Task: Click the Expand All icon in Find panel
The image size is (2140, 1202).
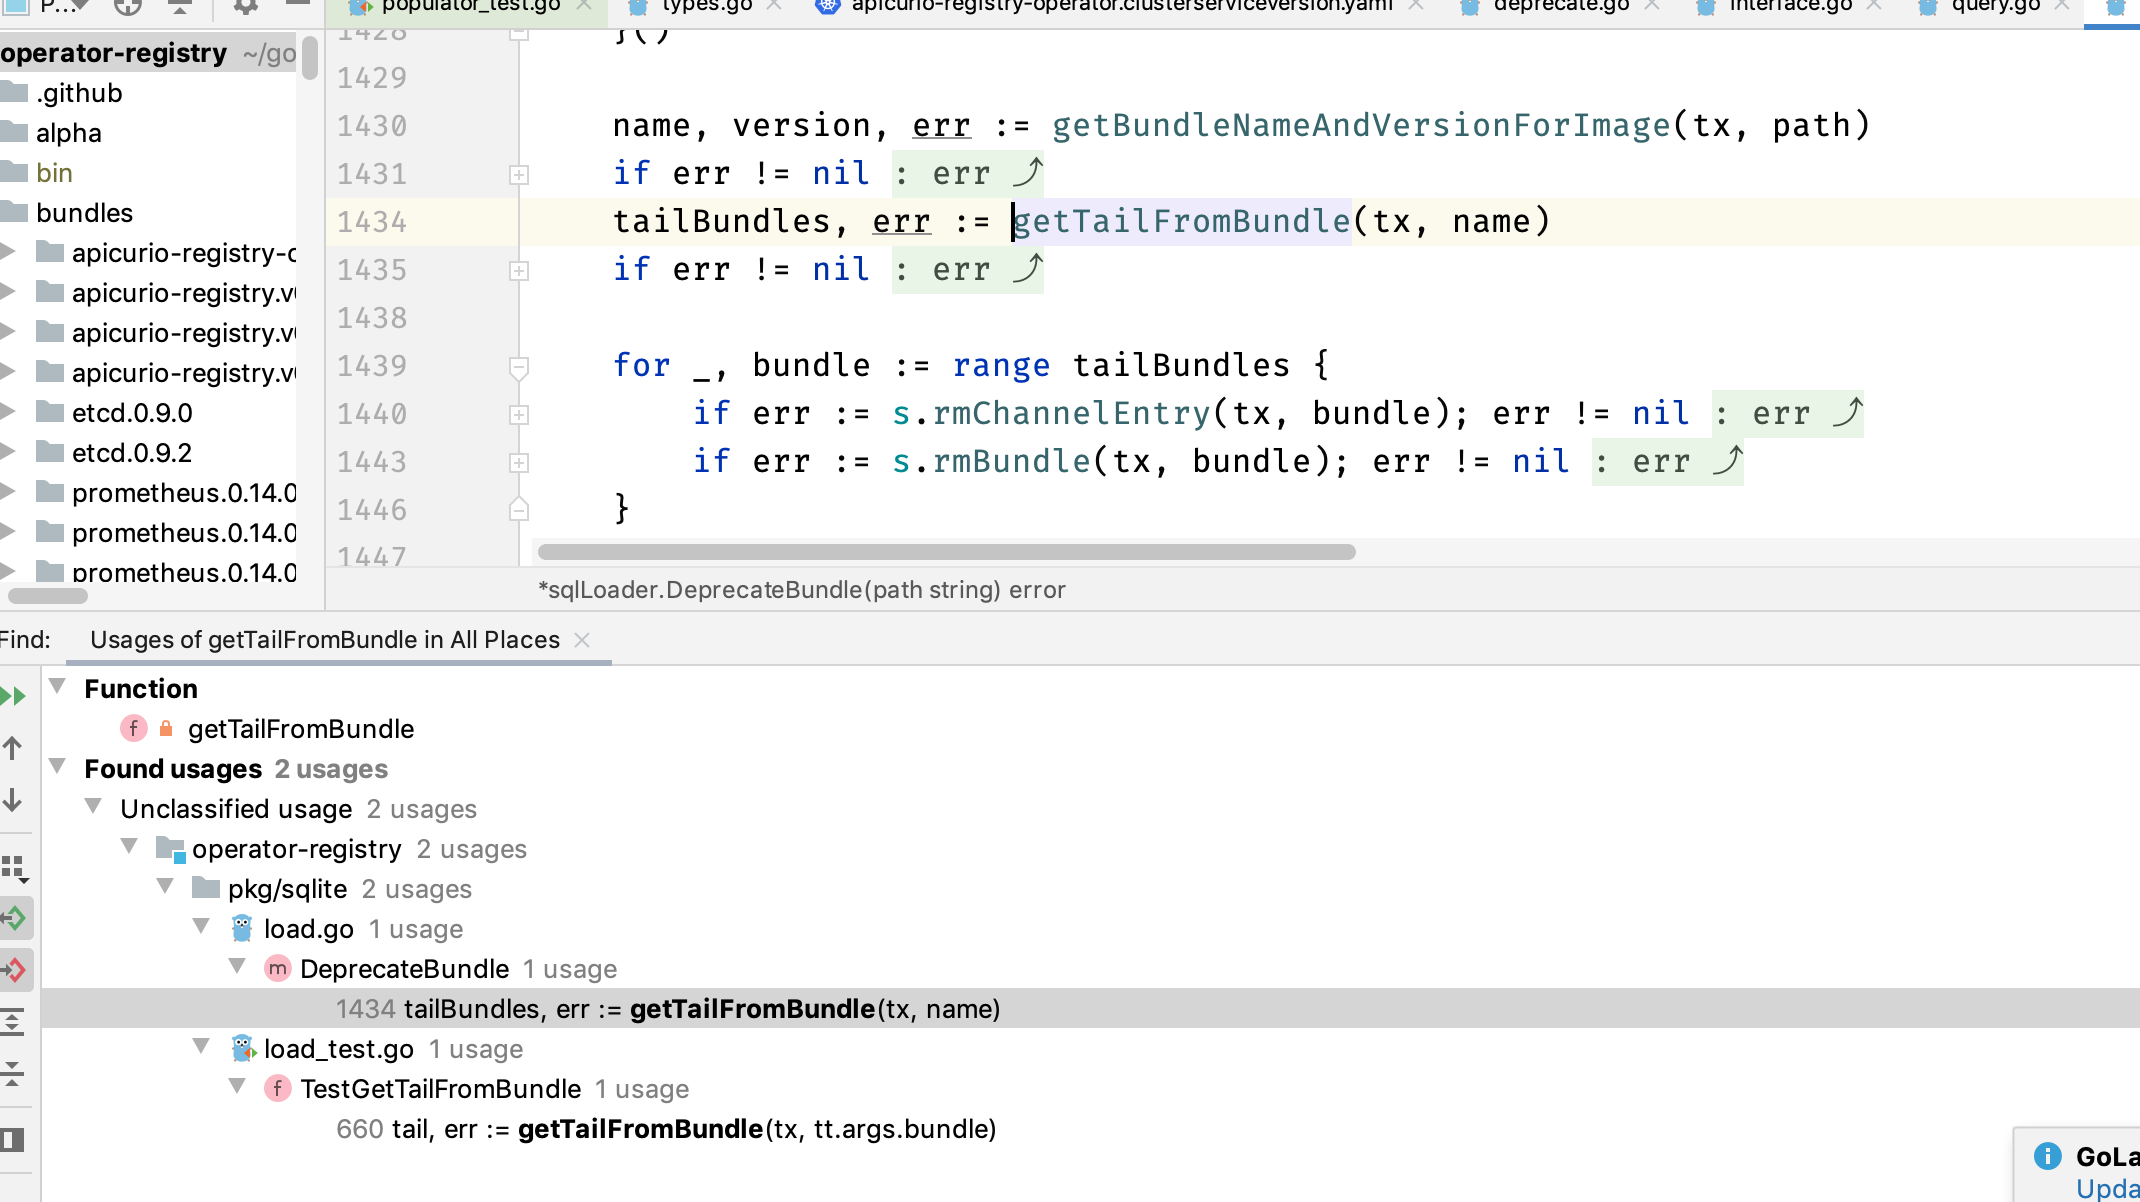Action: pos(13,1021)
